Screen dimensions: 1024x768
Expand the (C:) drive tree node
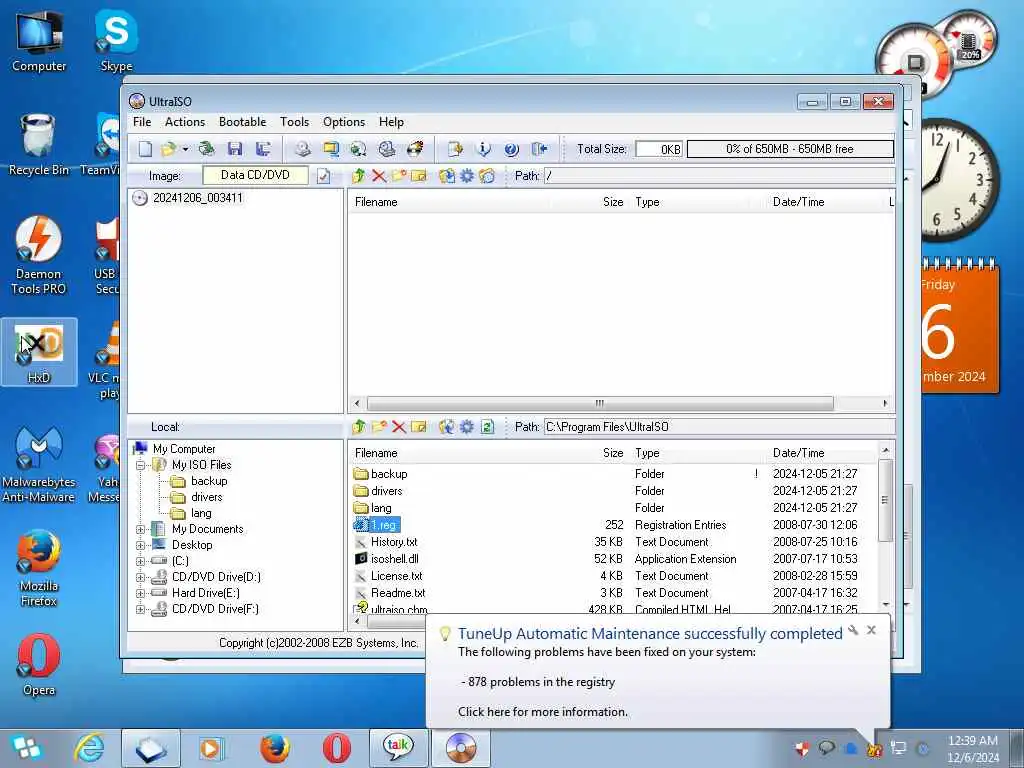[140, 561]
